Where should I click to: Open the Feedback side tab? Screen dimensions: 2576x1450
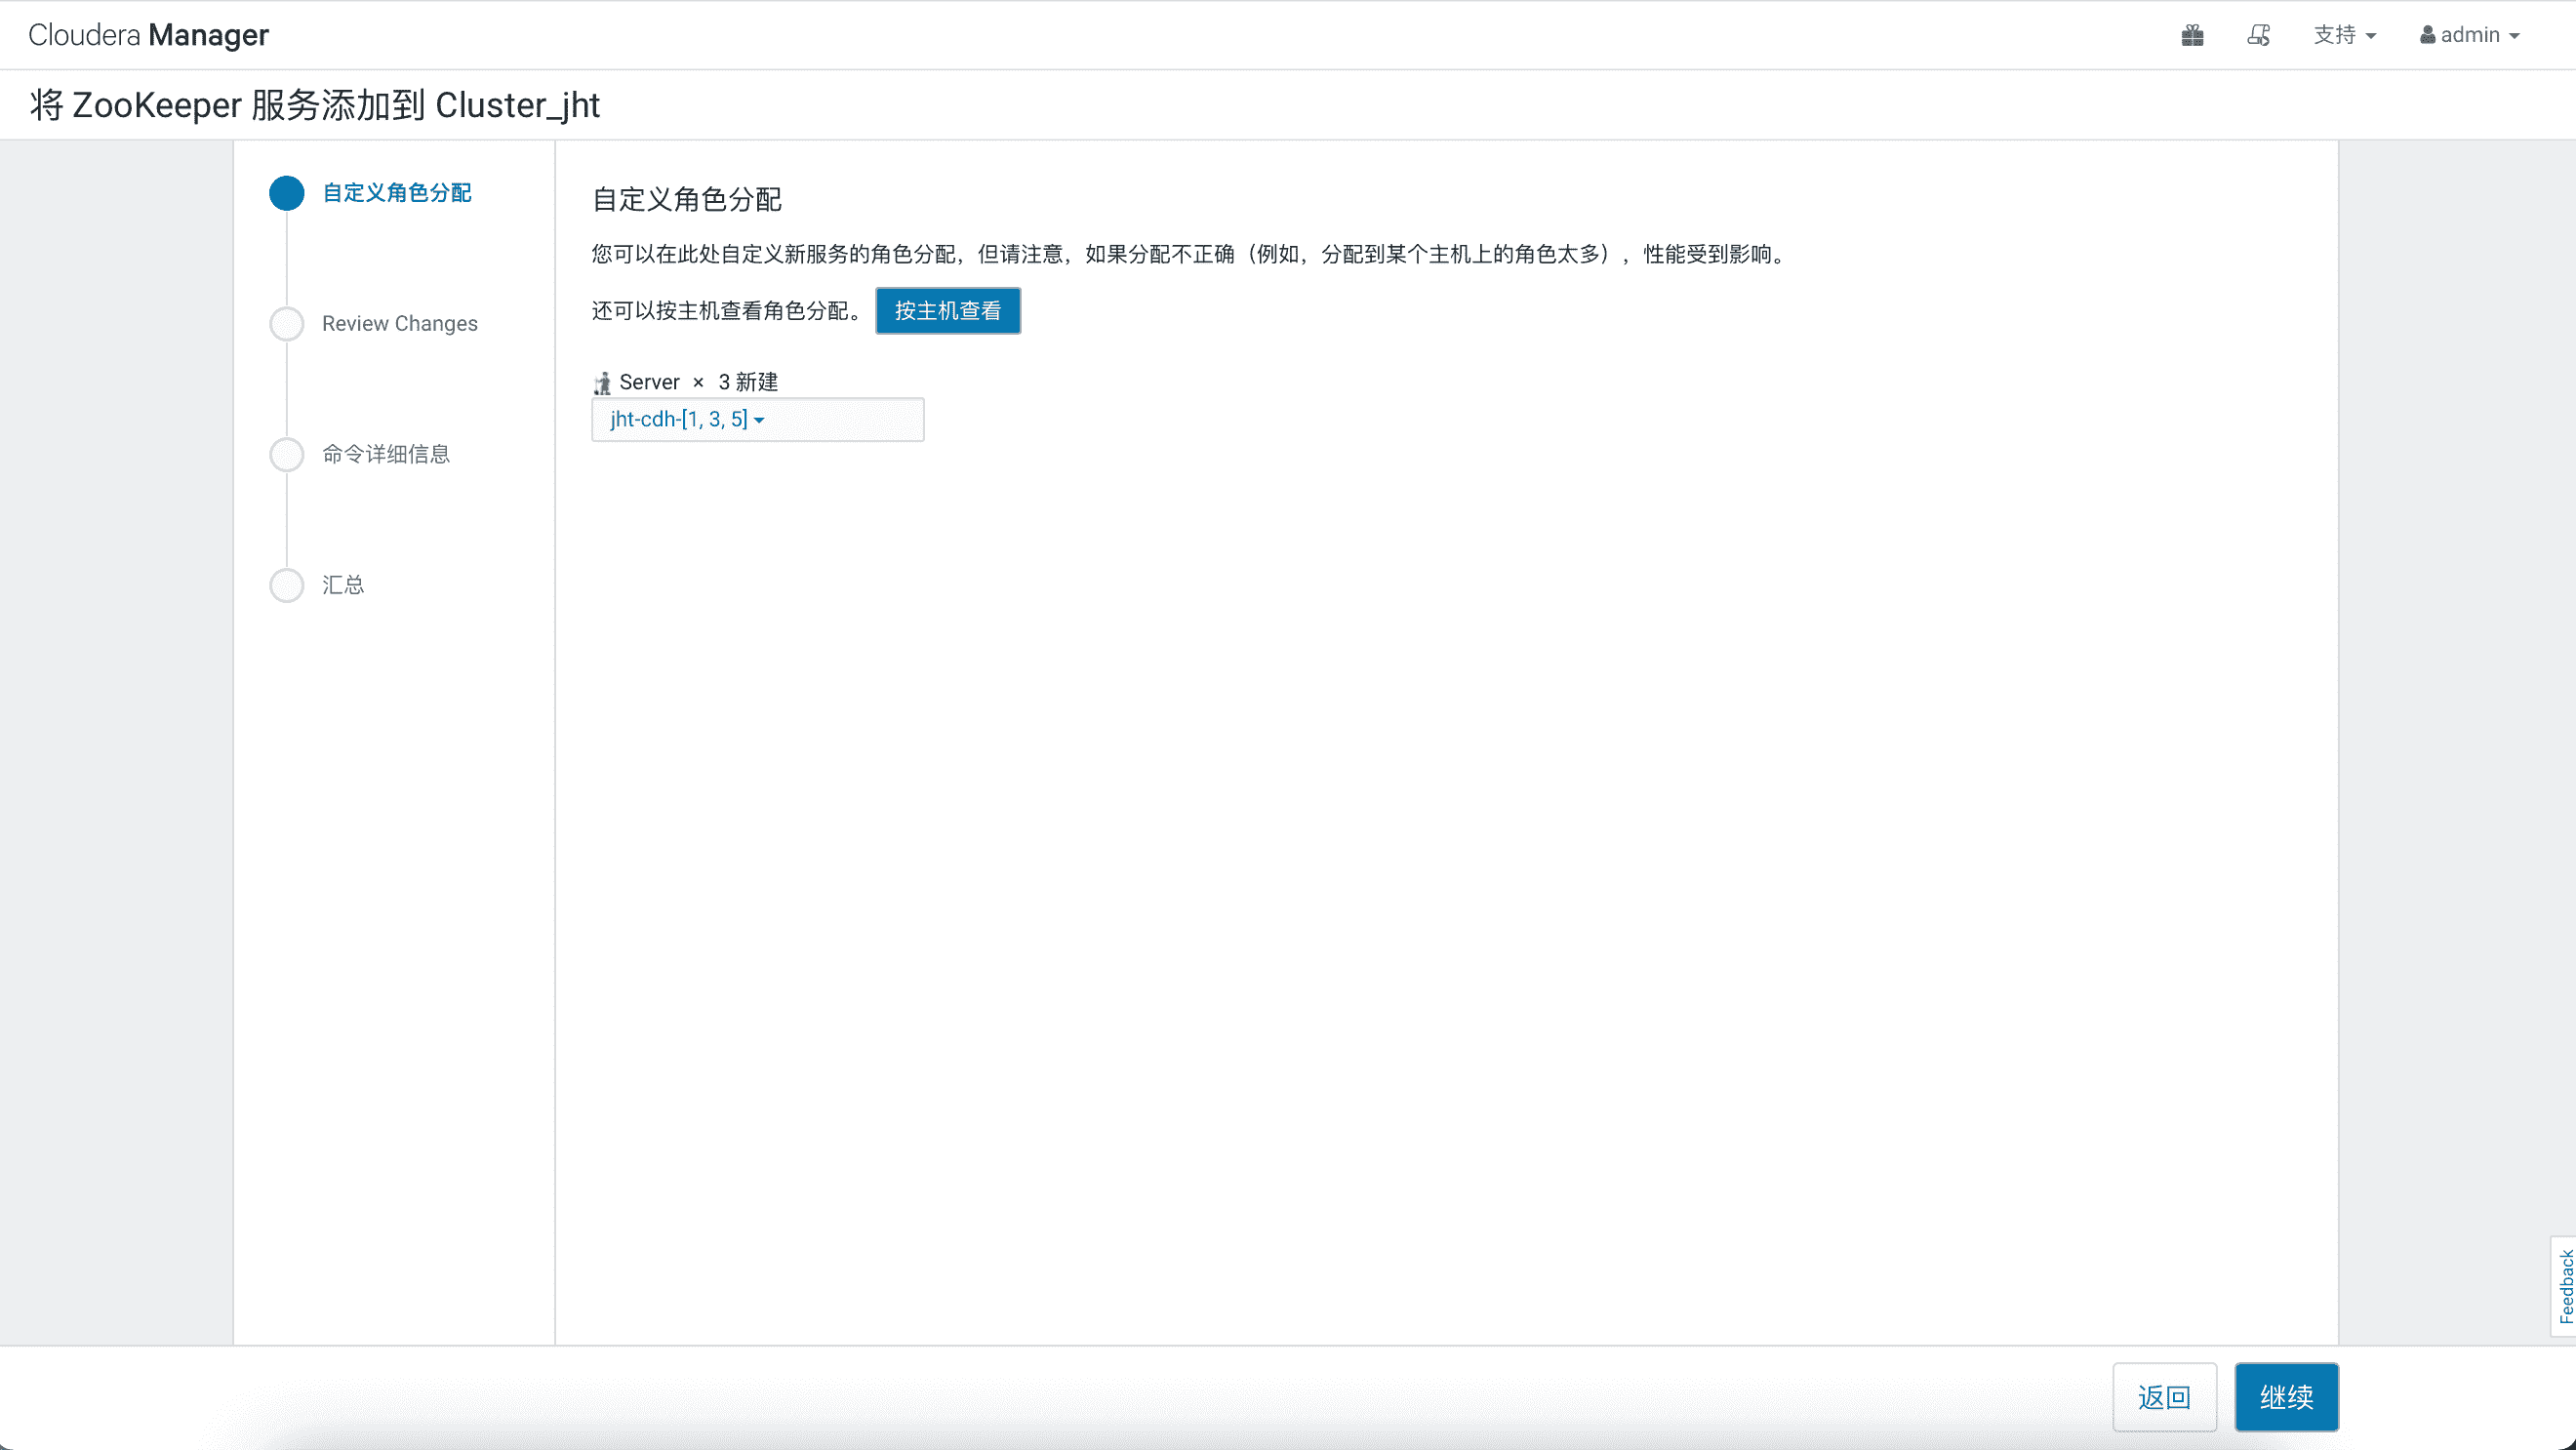pos(2565,1287)
